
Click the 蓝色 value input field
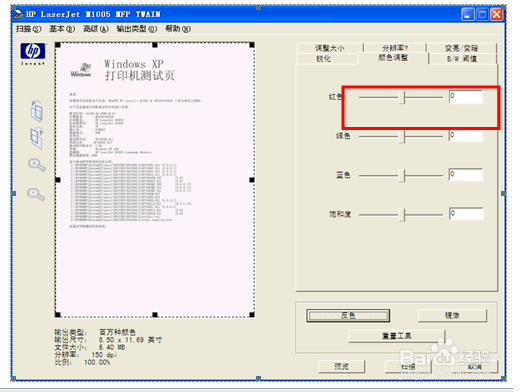click(x=466, y=175)
